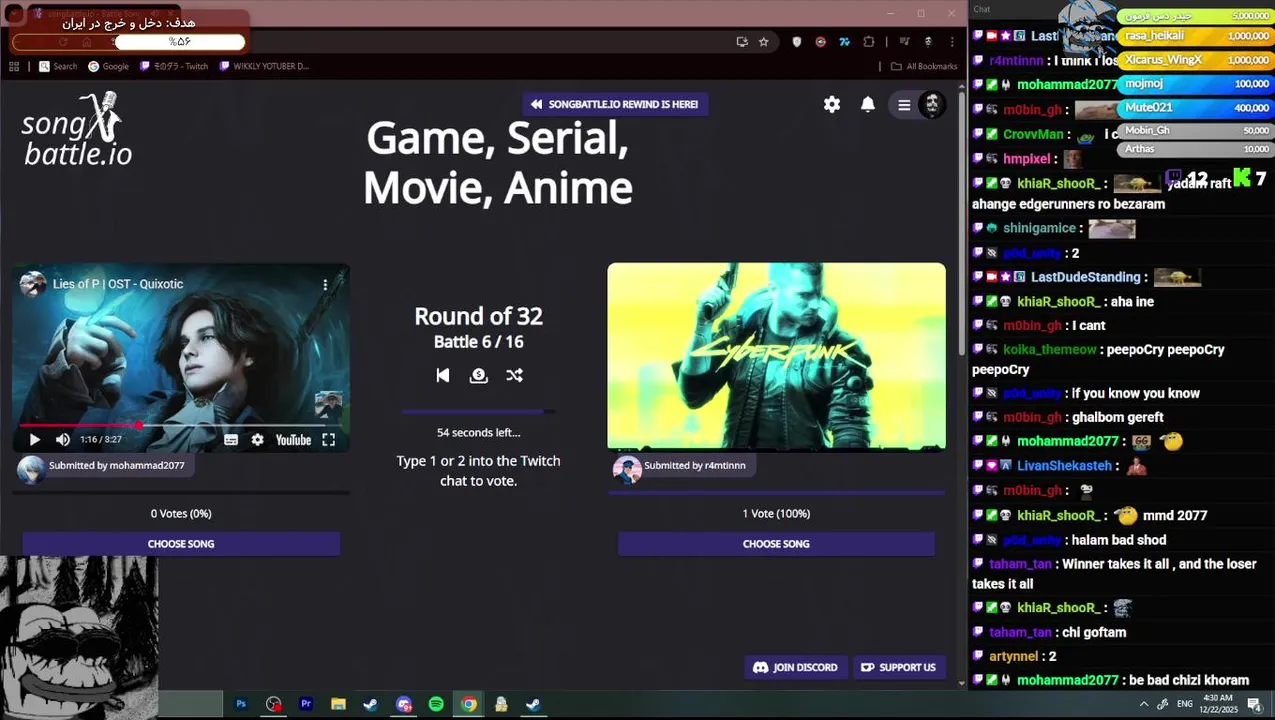Image resolution: width=1275 pixels, height=720 pixels.
Task: Play the Lies of P video
Action: point(35,440)
